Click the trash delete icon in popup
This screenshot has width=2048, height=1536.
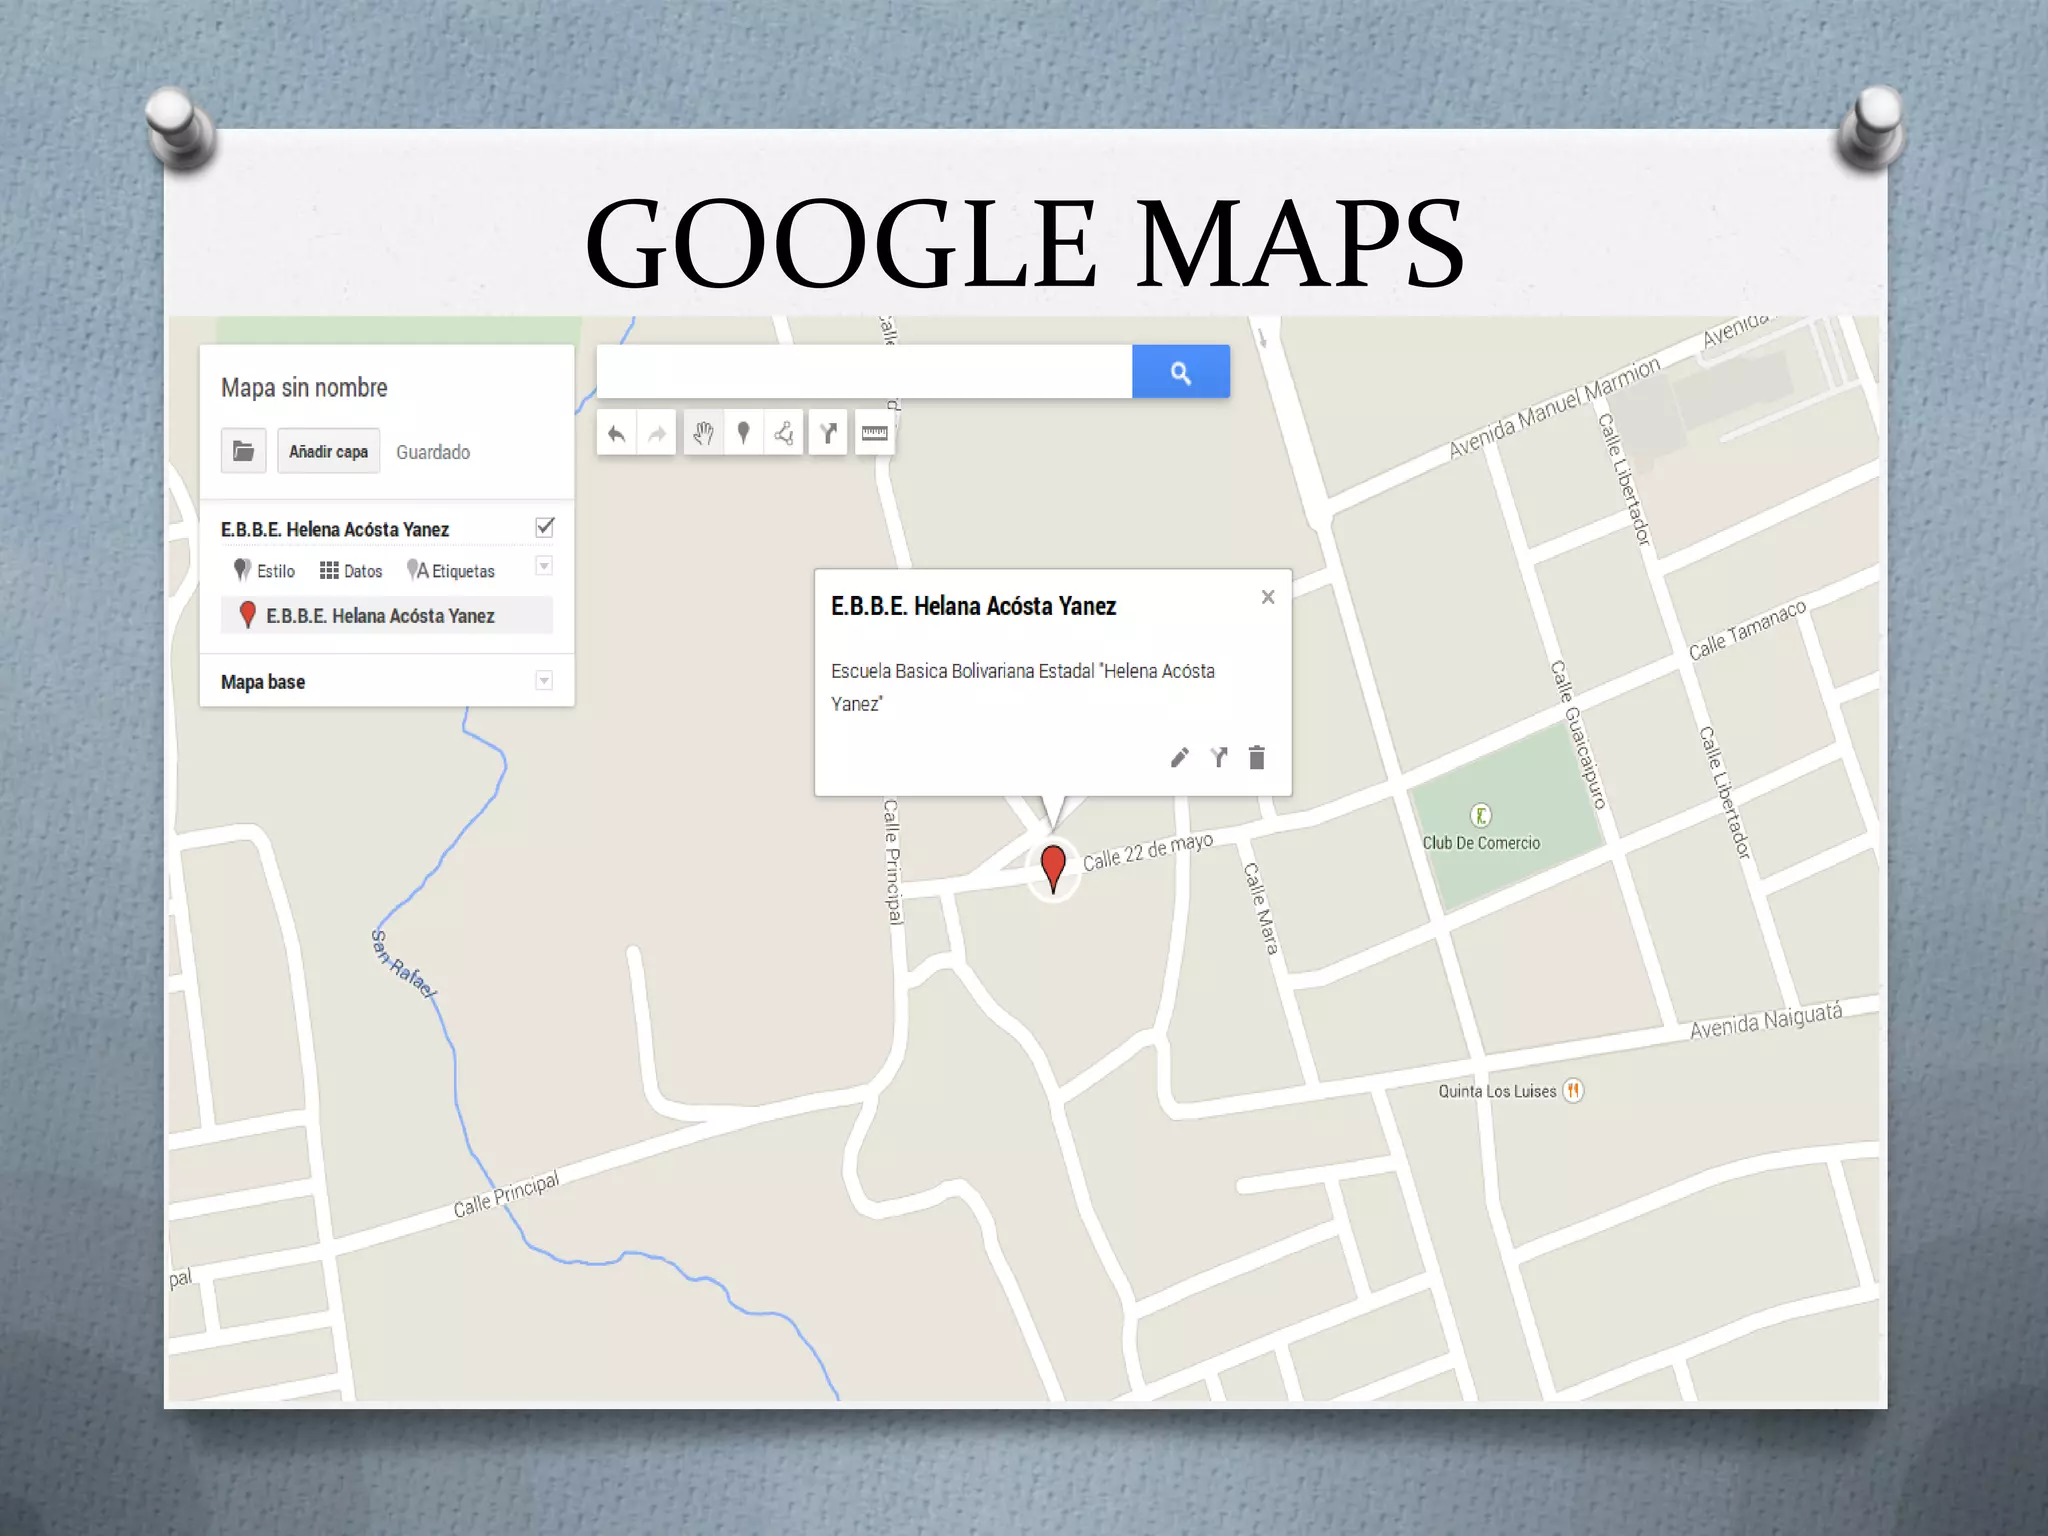tap(1257, 757)
